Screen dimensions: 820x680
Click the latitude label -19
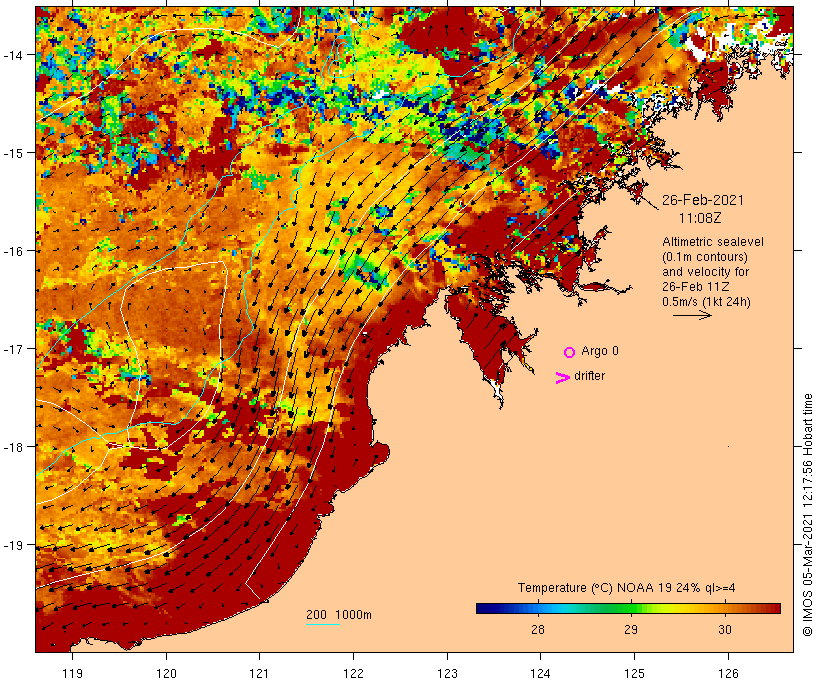coord(12,545)
